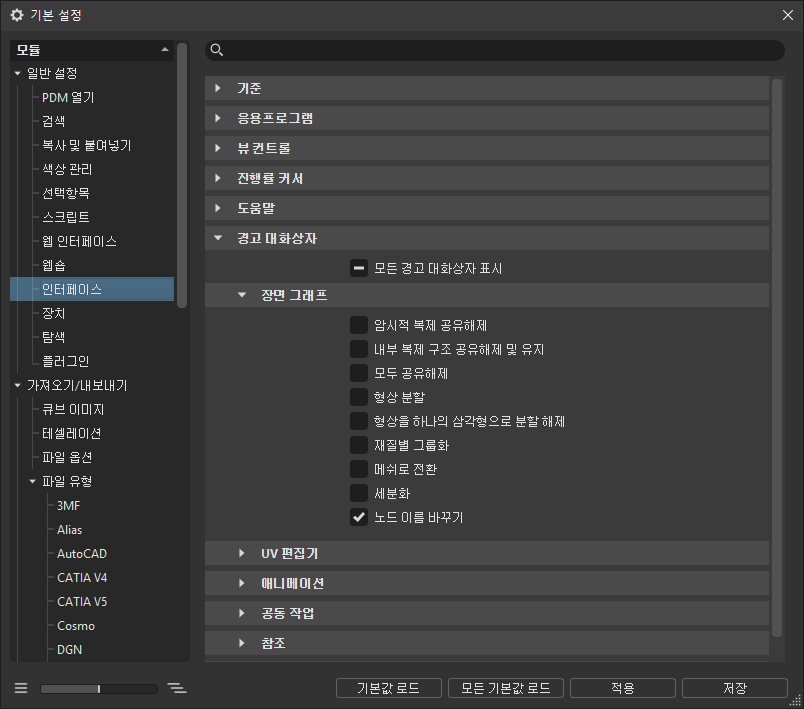Select 큐브 이미지 in the tree
The height and width of the screenshot is (709, 804).
(73, 409)
